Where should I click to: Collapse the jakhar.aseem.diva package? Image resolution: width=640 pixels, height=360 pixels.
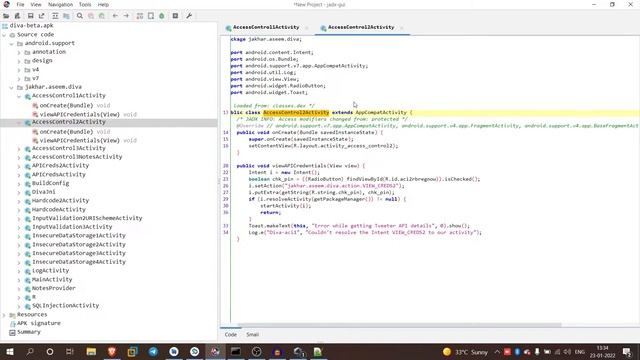point(11,87)
